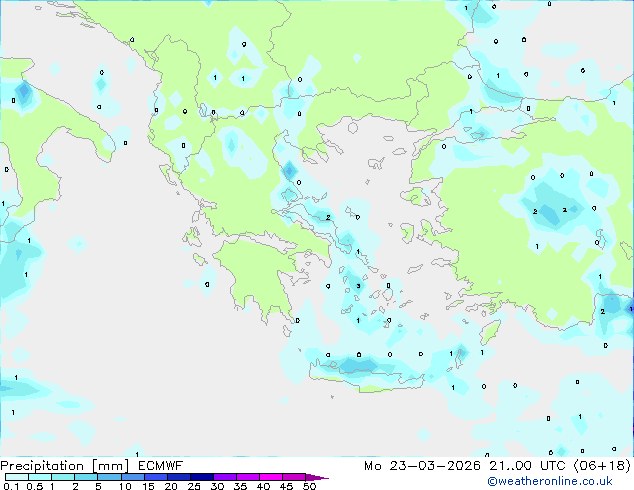This screenshot has height=490, width=634.
Task: Click the '3' precipitation value on map
Action: pos(358,286)
